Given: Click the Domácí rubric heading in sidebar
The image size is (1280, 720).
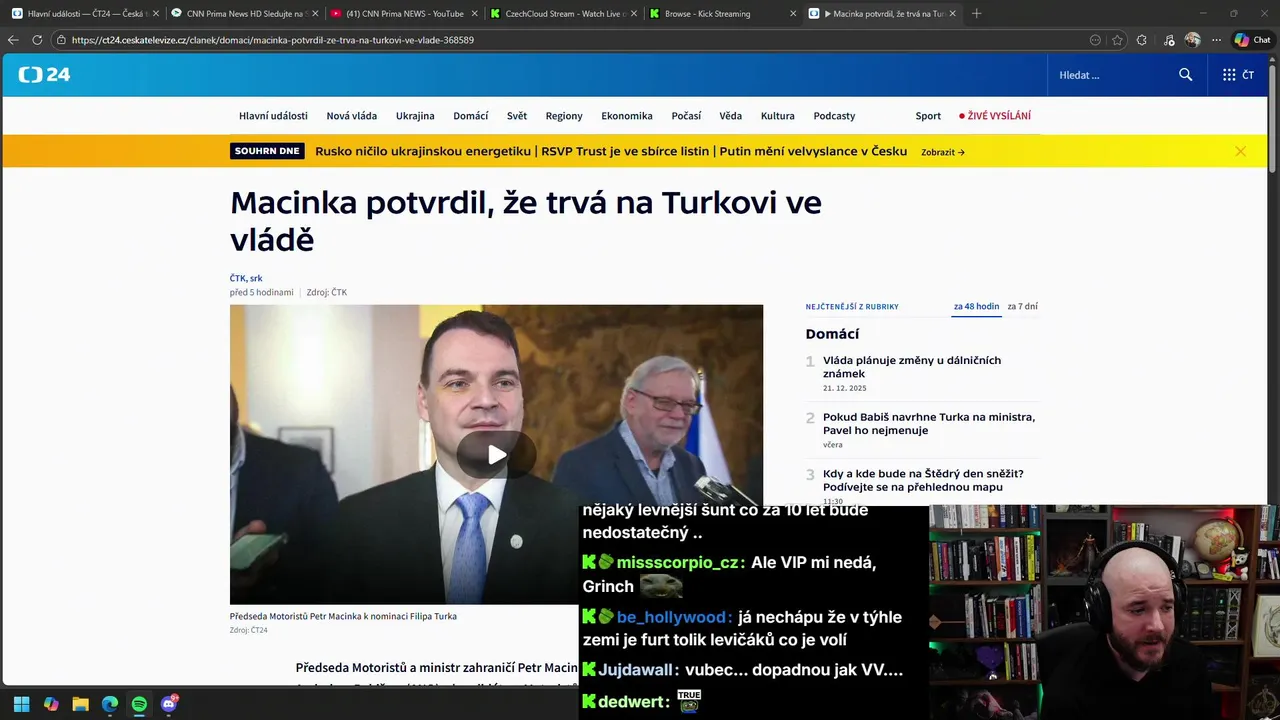Looking at the screenshot, I should [x=832, y=334].
